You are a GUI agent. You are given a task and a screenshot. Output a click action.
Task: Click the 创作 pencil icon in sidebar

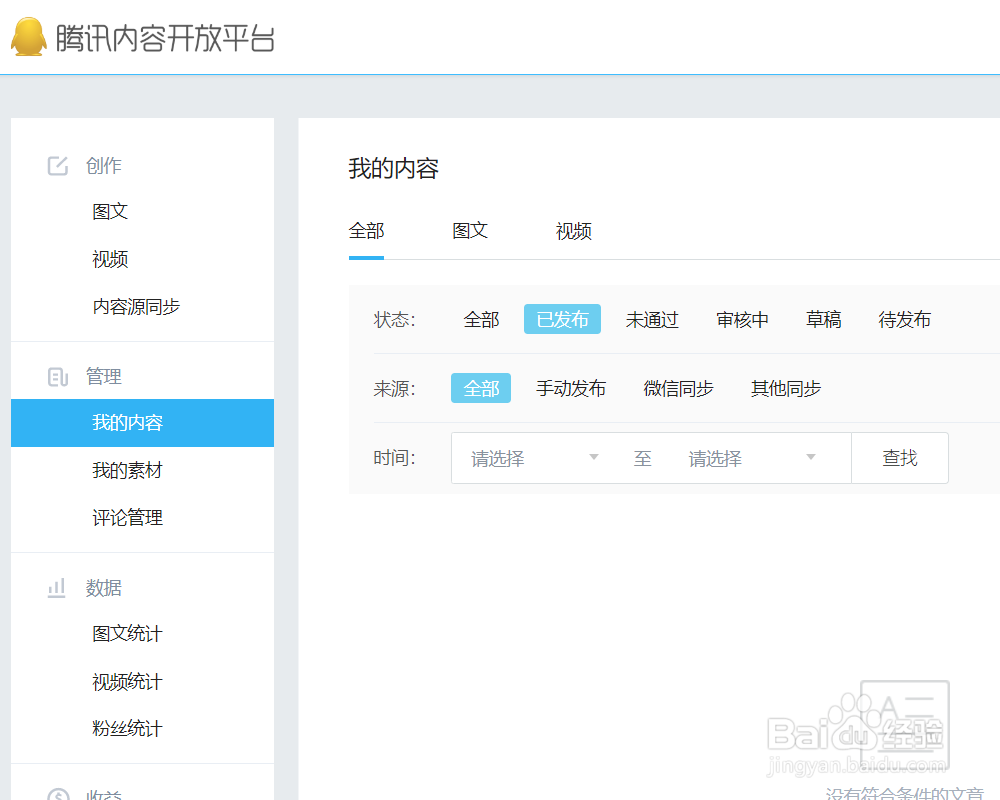57,165
